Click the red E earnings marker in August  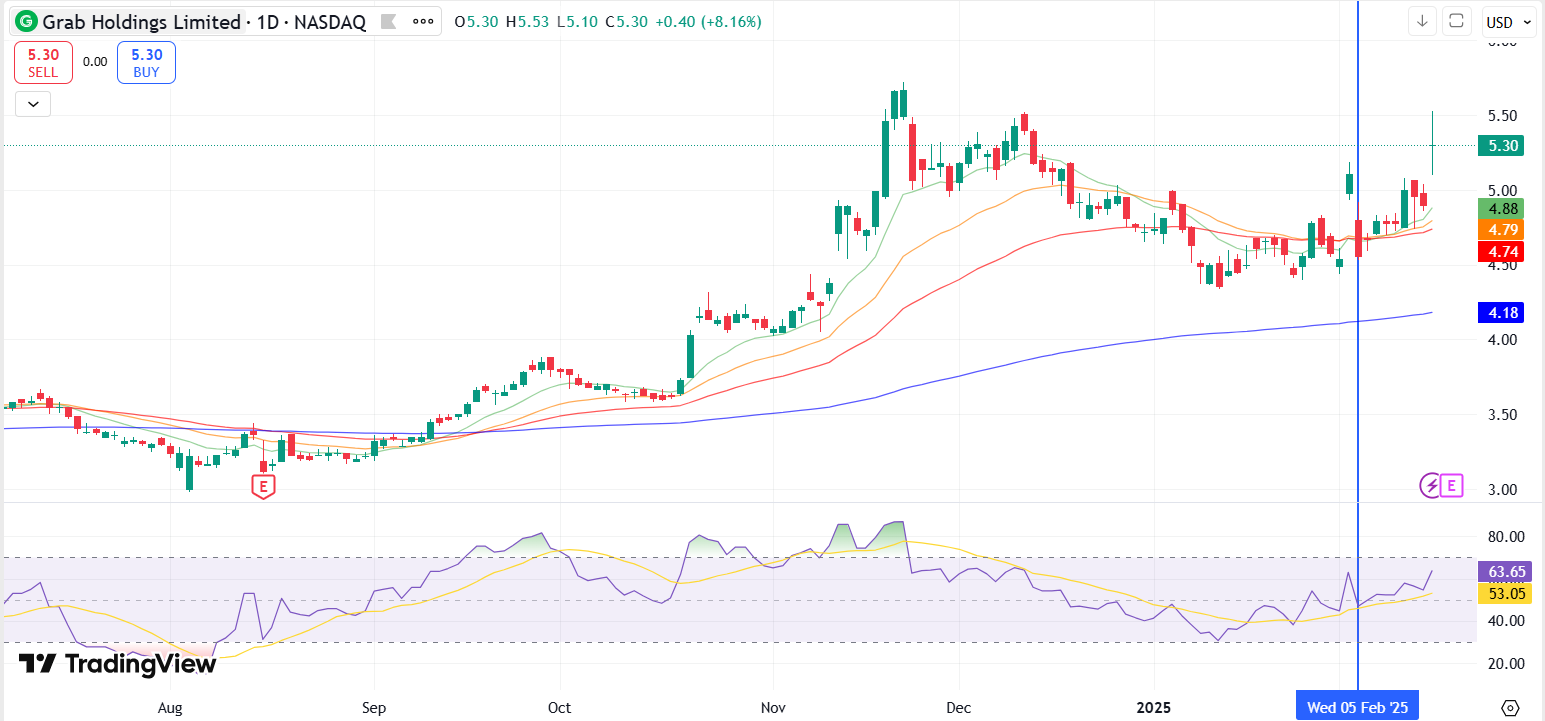click(263, 487)
